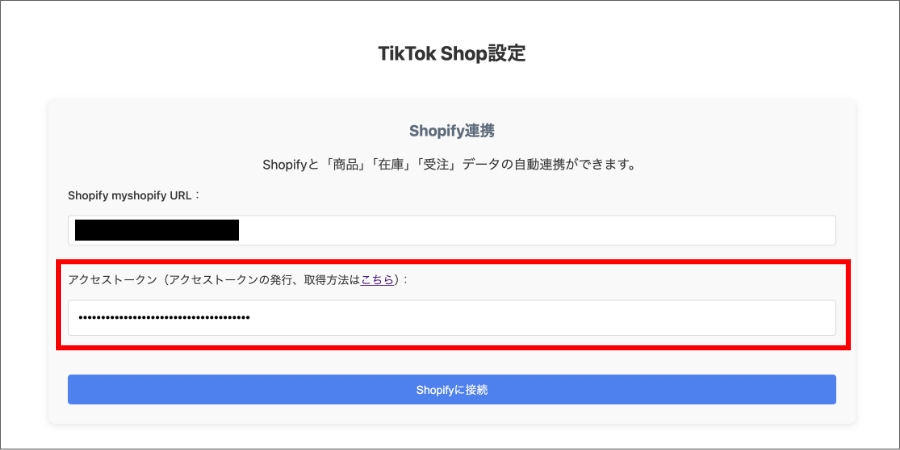The image size is (900, 450).
Task: Click the blue Shopifyに接続 button
Action: (452, 390)
